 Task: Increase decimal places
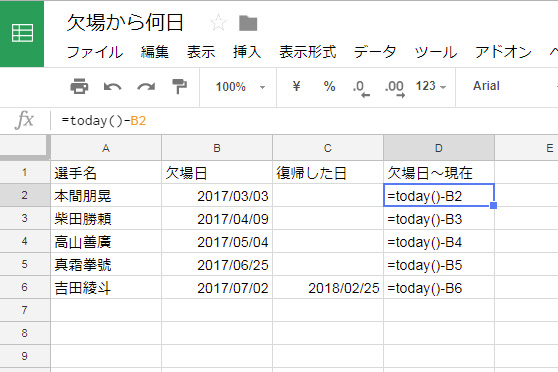tap(395, 88)
